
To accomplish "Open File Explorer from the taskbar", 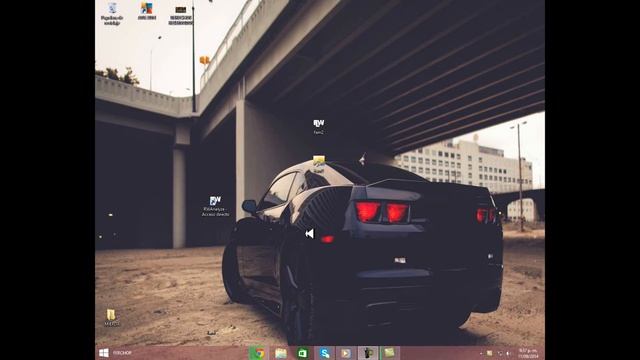I will pyautogui.click(x=281, y=353).
